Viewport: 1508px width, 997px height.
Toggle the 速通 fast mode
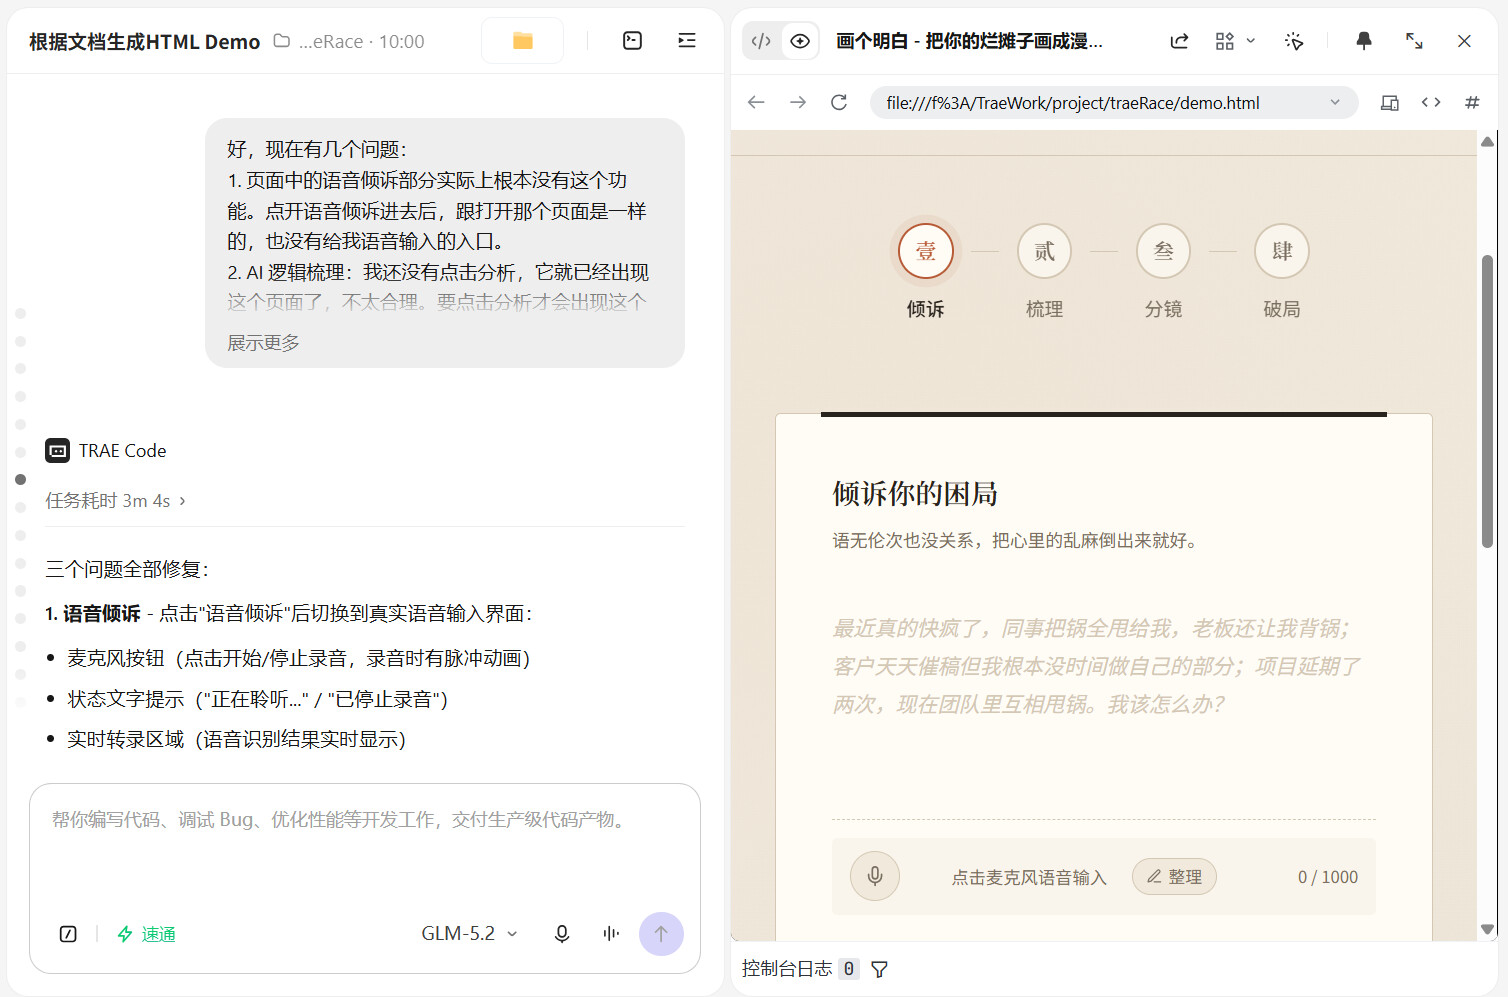click(147, 934)
